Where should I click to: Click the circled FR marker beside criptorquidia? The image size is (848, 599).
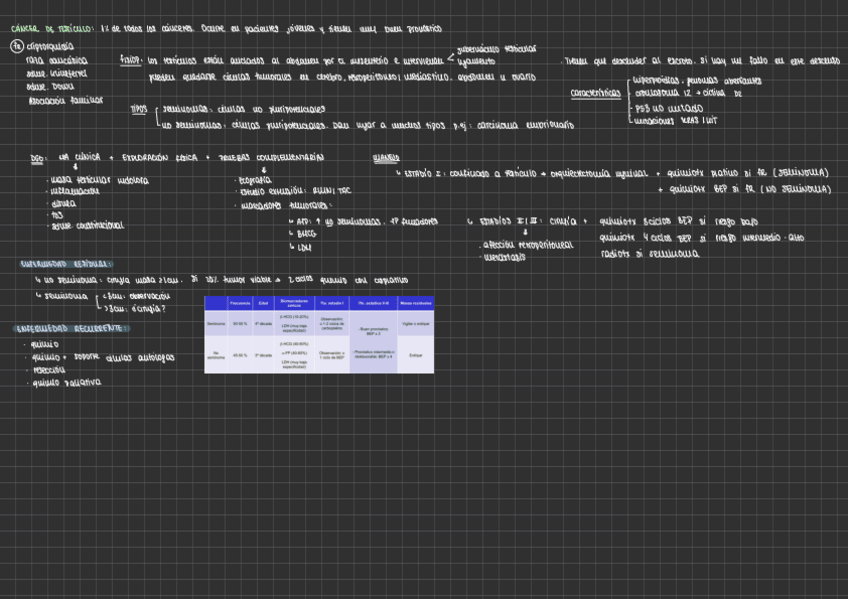pyautogui.click(x=17, y=46)
